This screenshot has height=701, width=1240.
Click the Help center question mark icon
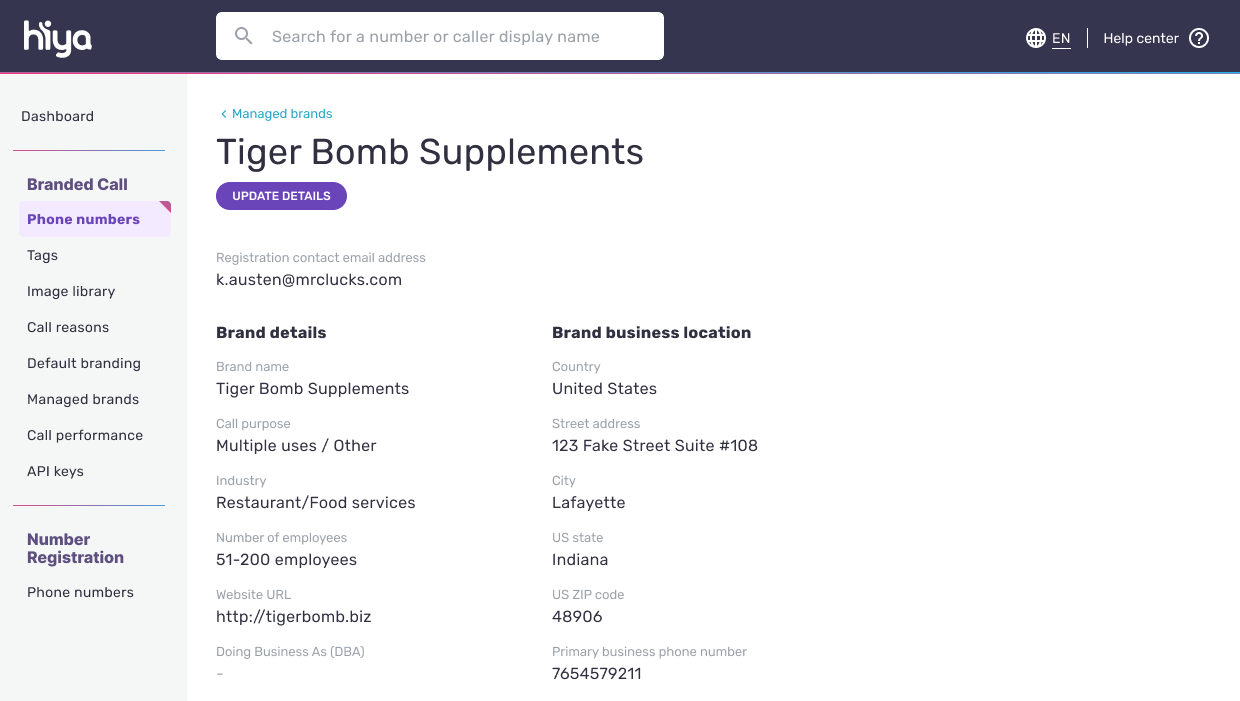(1199, 38)
